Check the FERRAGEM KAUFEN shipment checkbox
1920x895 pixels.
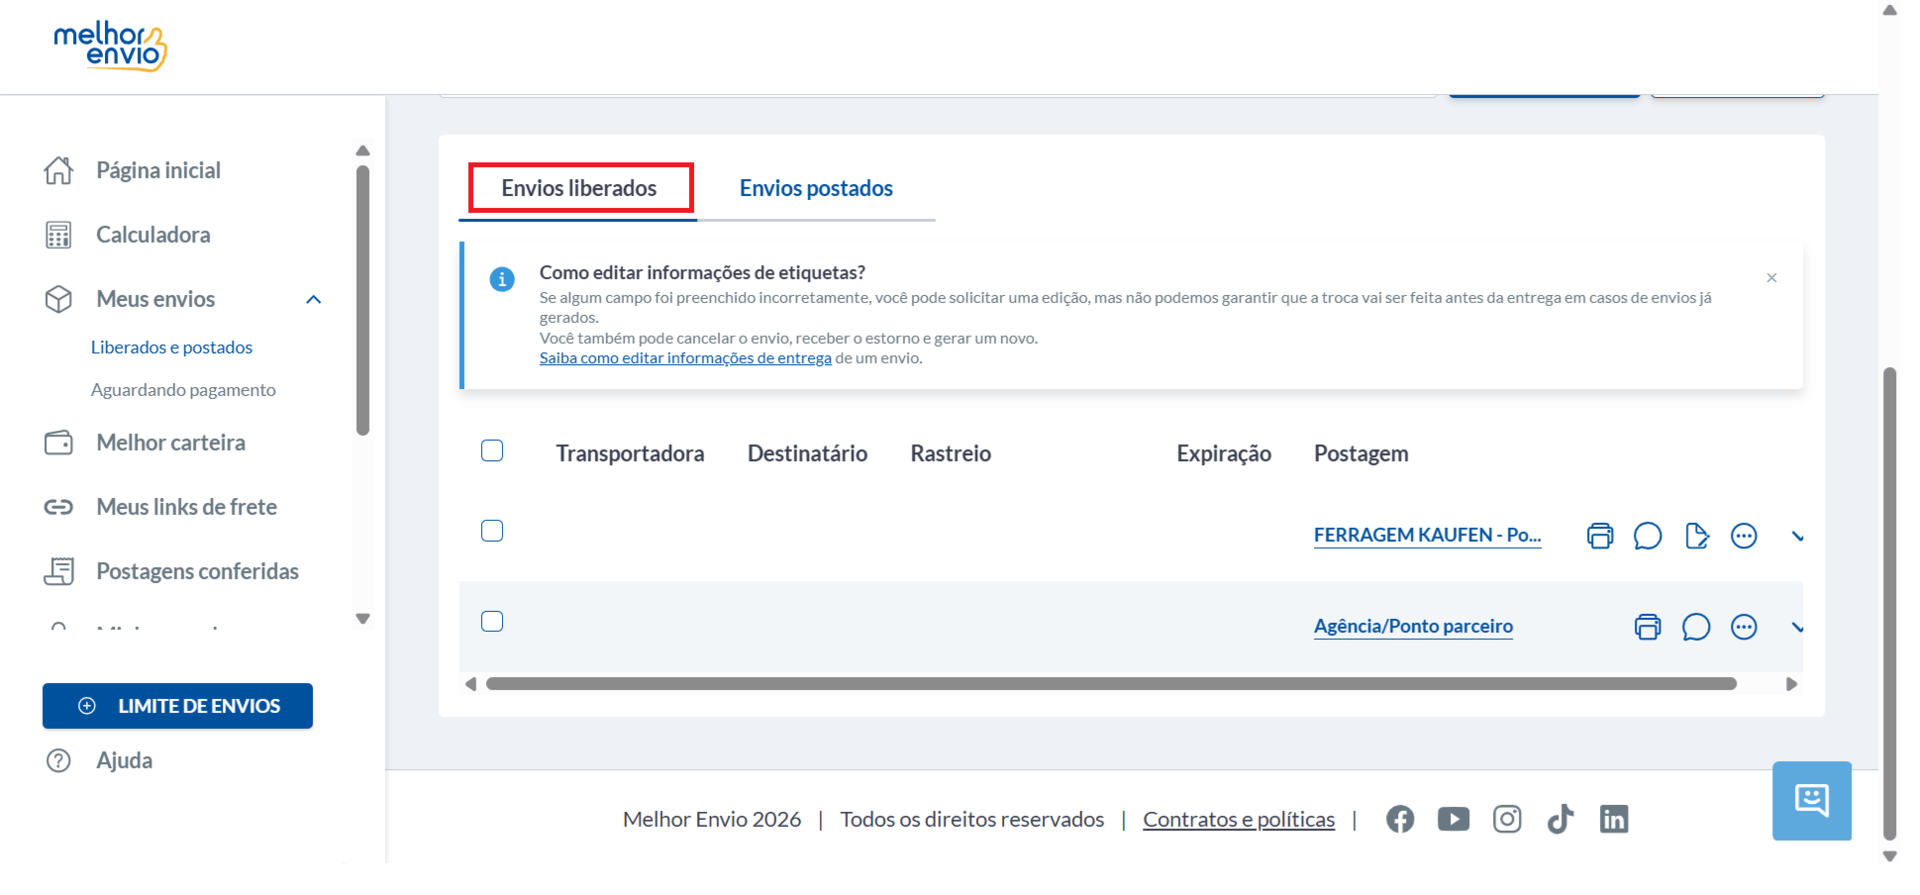tap(492, 531)
